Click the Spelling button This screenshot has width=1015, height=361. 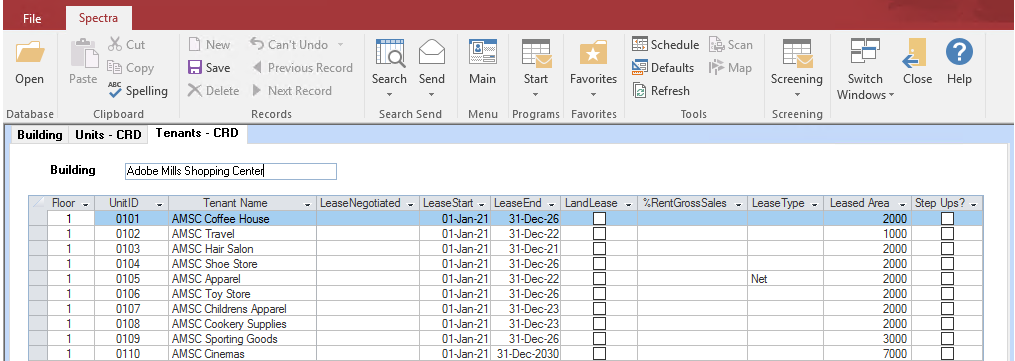click(x=138, y=91)
